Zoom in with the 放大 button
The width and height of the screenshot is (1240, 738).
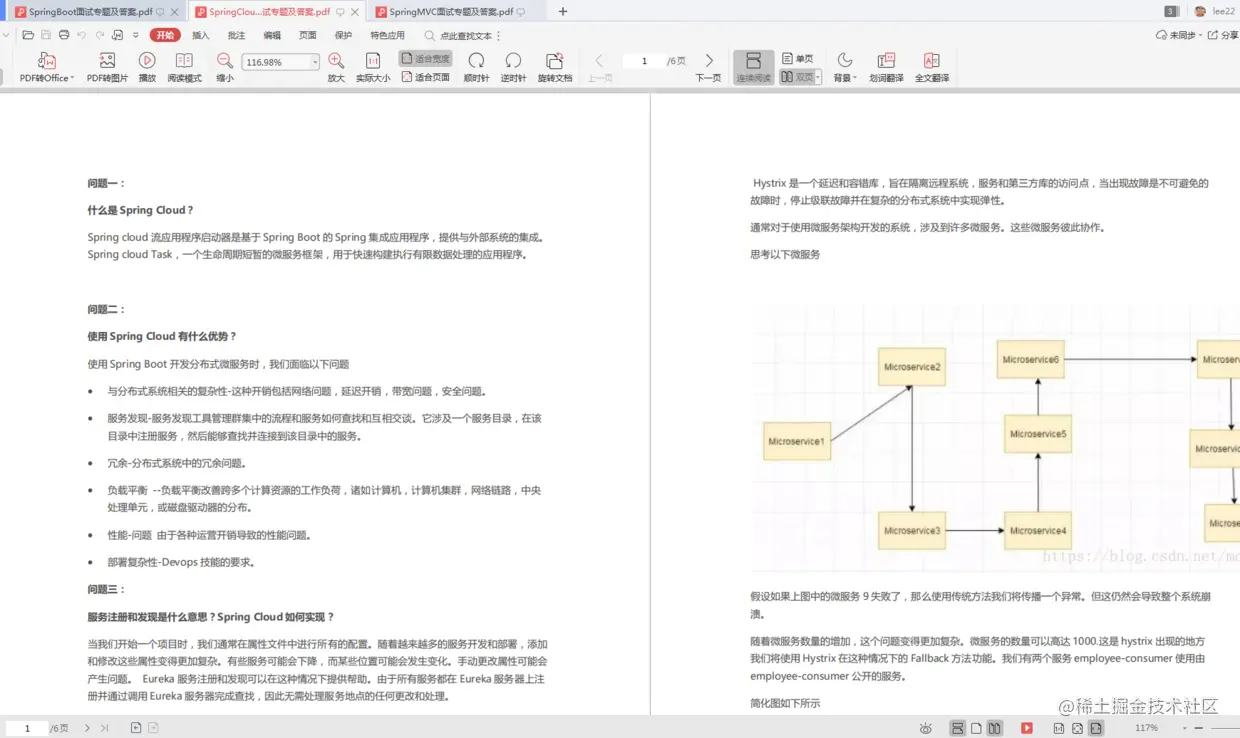point(336,67)
